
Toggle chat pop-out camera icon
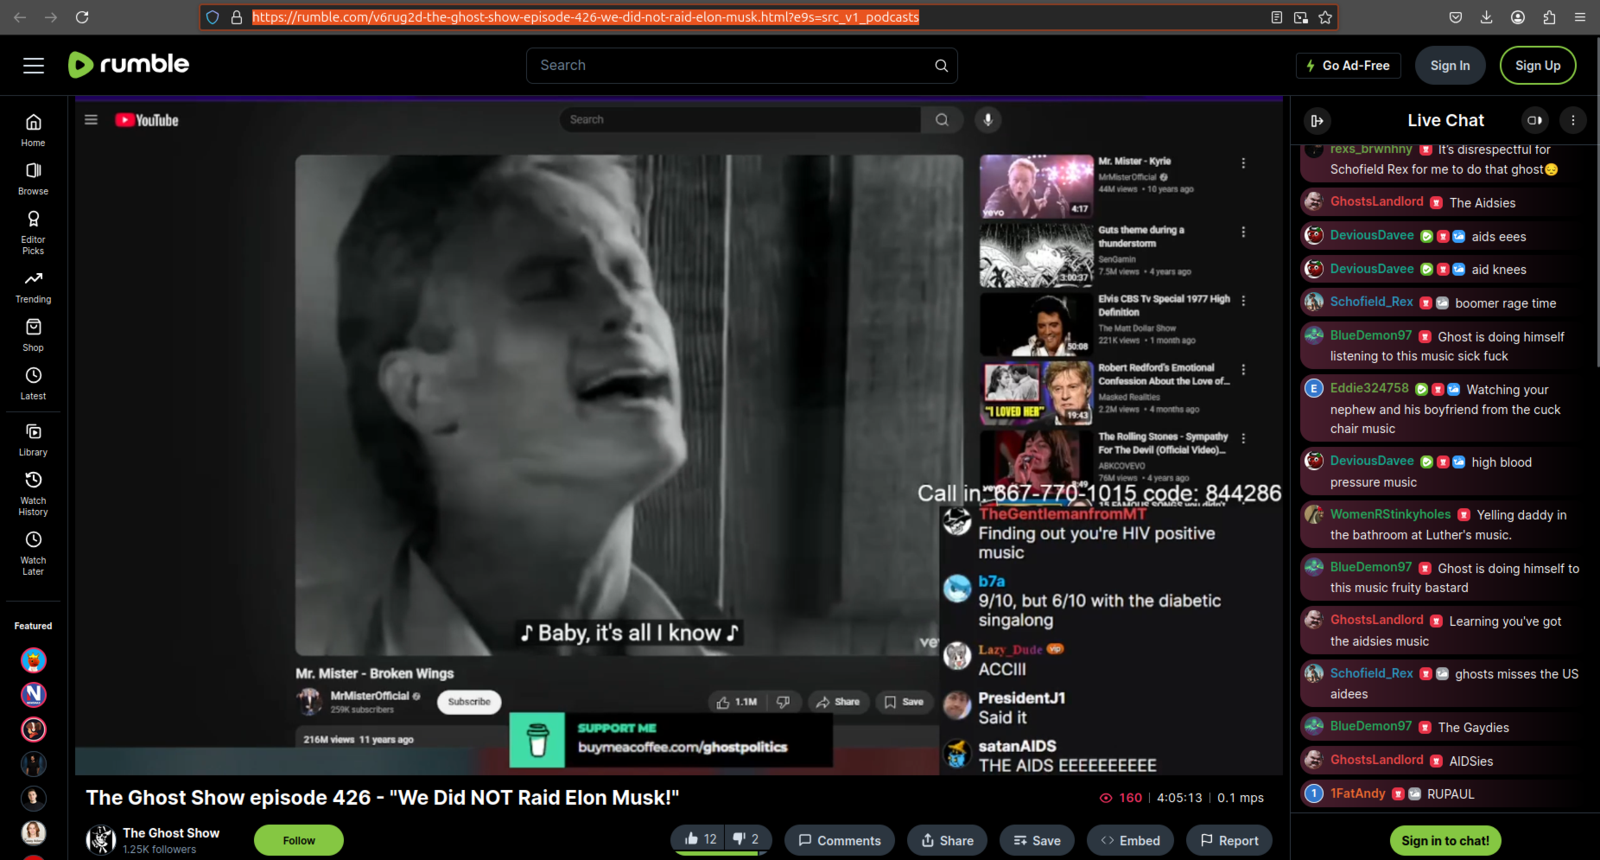click(x=1534, y=121)
